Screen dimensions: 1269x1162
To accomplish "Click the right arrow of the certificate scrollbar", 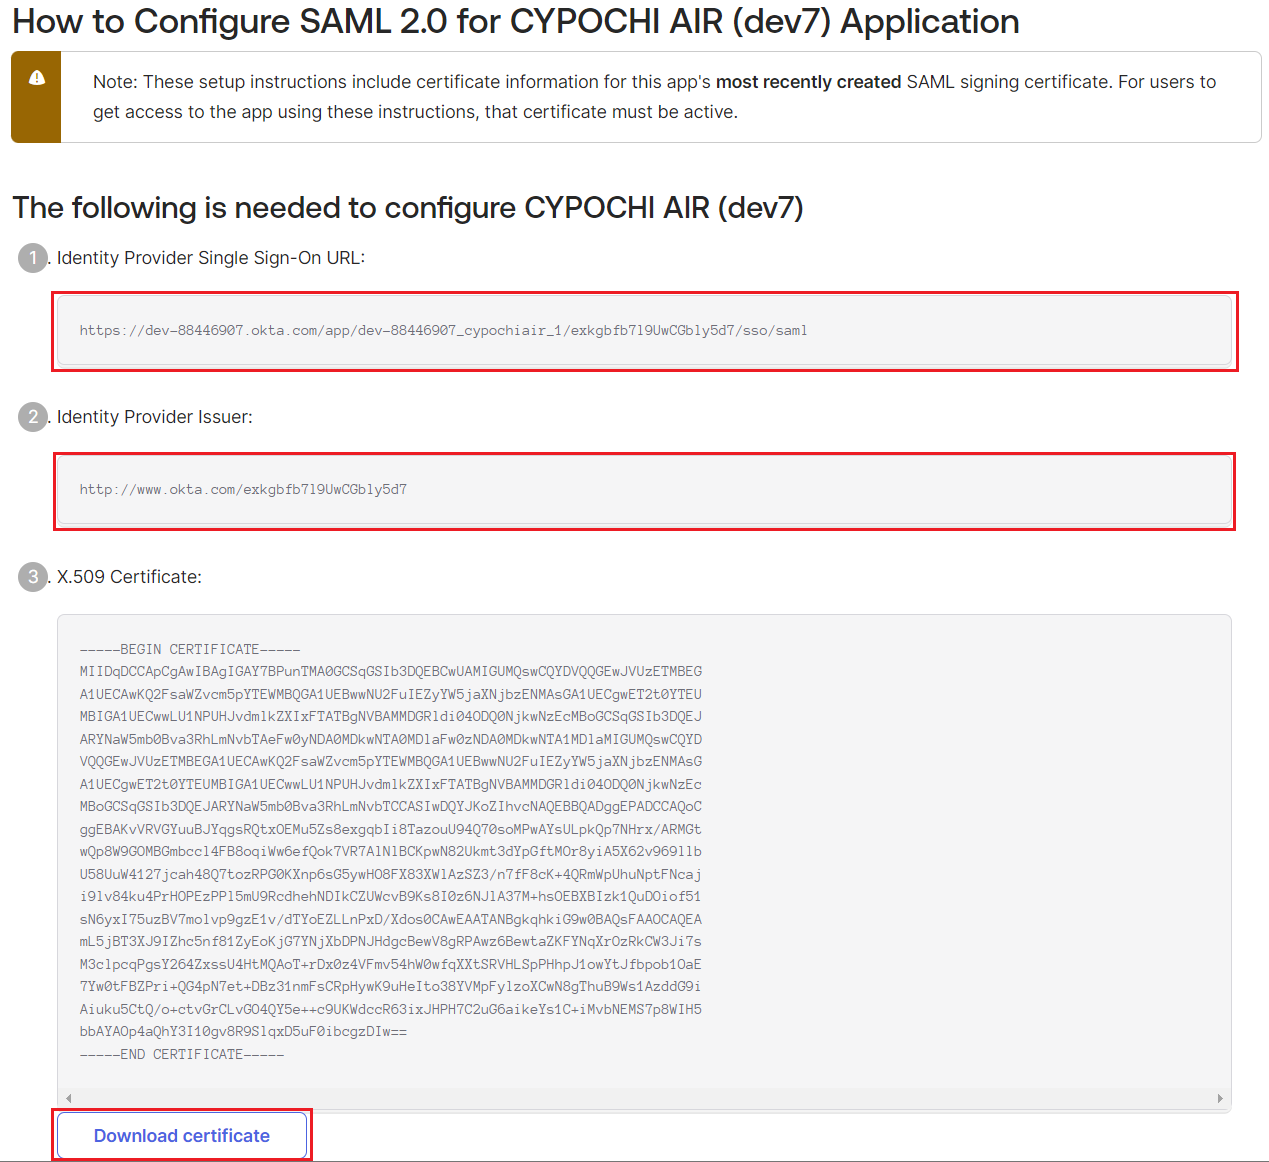I will point(1220,1098).
